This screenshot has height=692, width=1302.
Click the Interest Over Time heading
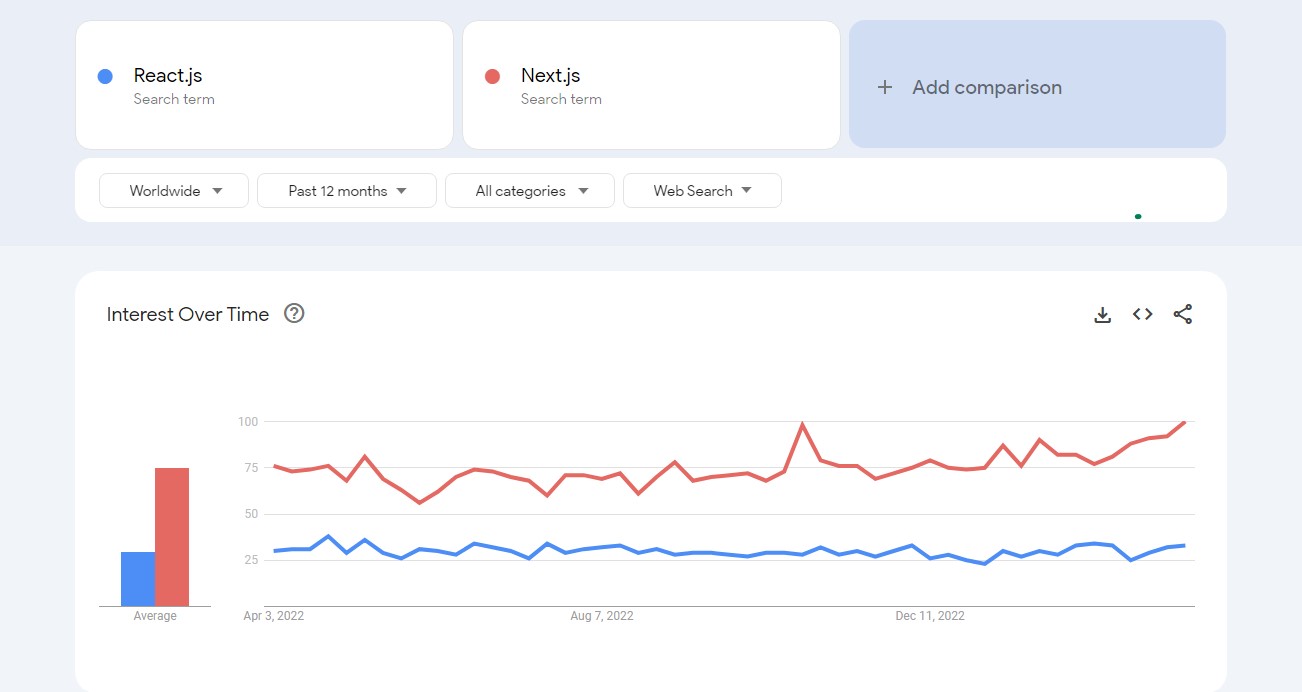(188, 314)
